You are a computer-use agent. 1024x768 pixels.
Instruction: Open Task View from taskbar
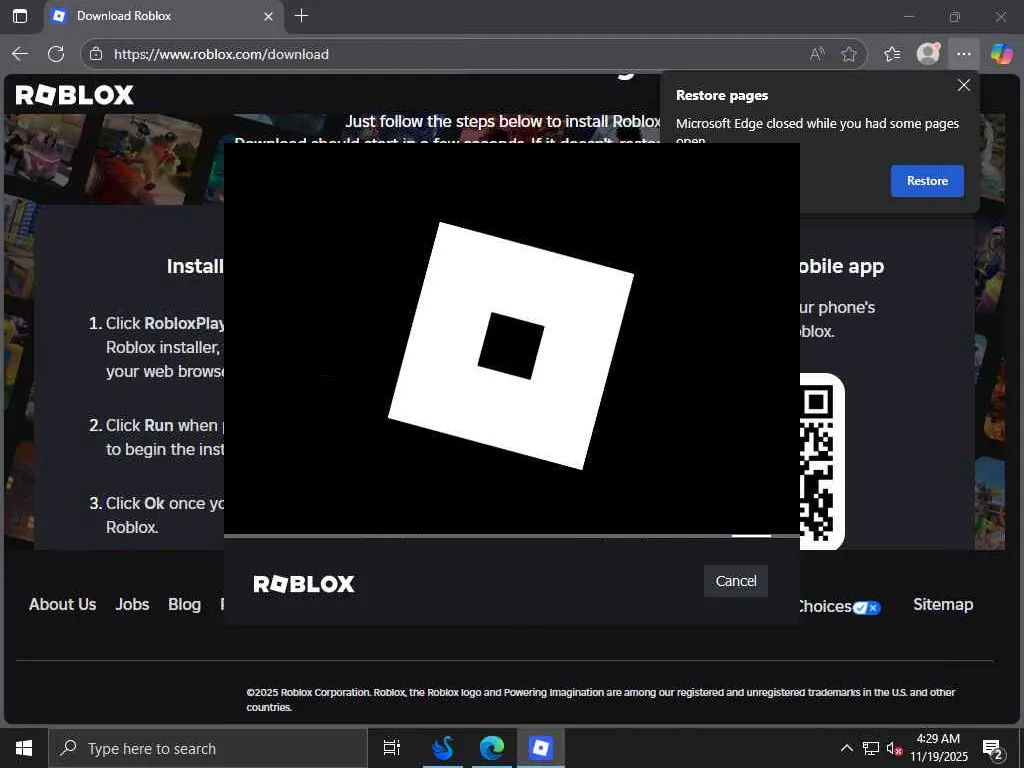point(392,748)
